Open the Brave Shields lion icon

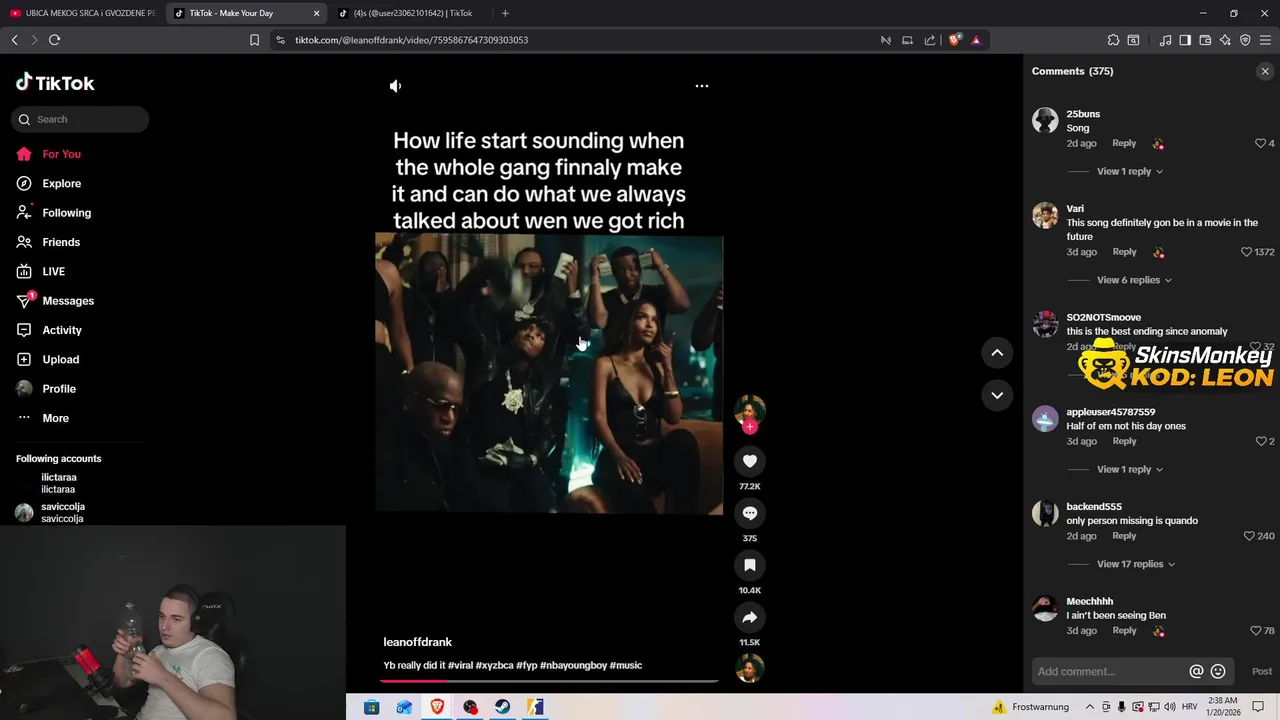[x=954, y=40]
